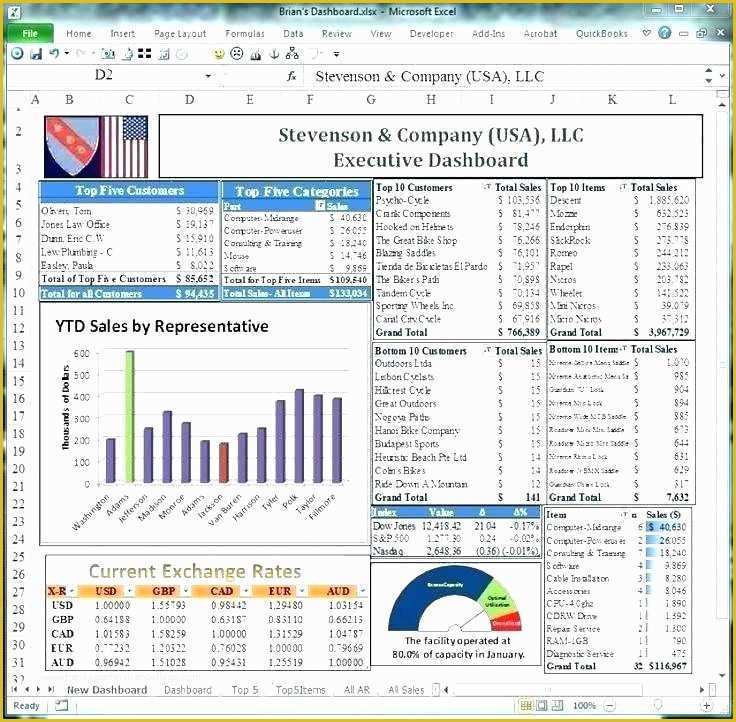Open Customize Quick Access Toolbar dropdown

[x=337, y=54]
